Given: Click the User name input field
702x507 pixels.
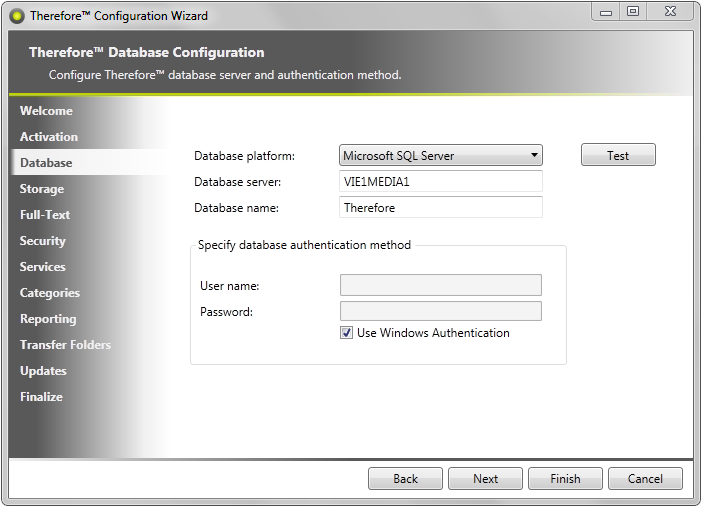Looking at the screenshot, I should point(441,285).
